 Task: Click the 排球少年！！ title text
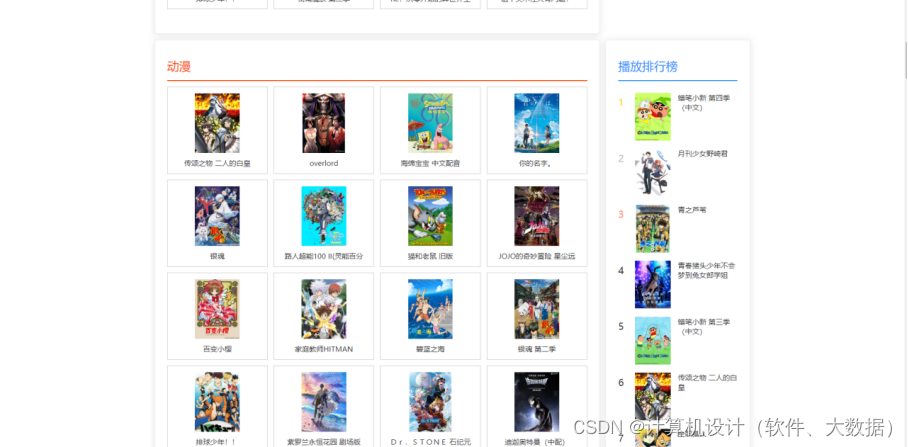(x=217, y=442)
